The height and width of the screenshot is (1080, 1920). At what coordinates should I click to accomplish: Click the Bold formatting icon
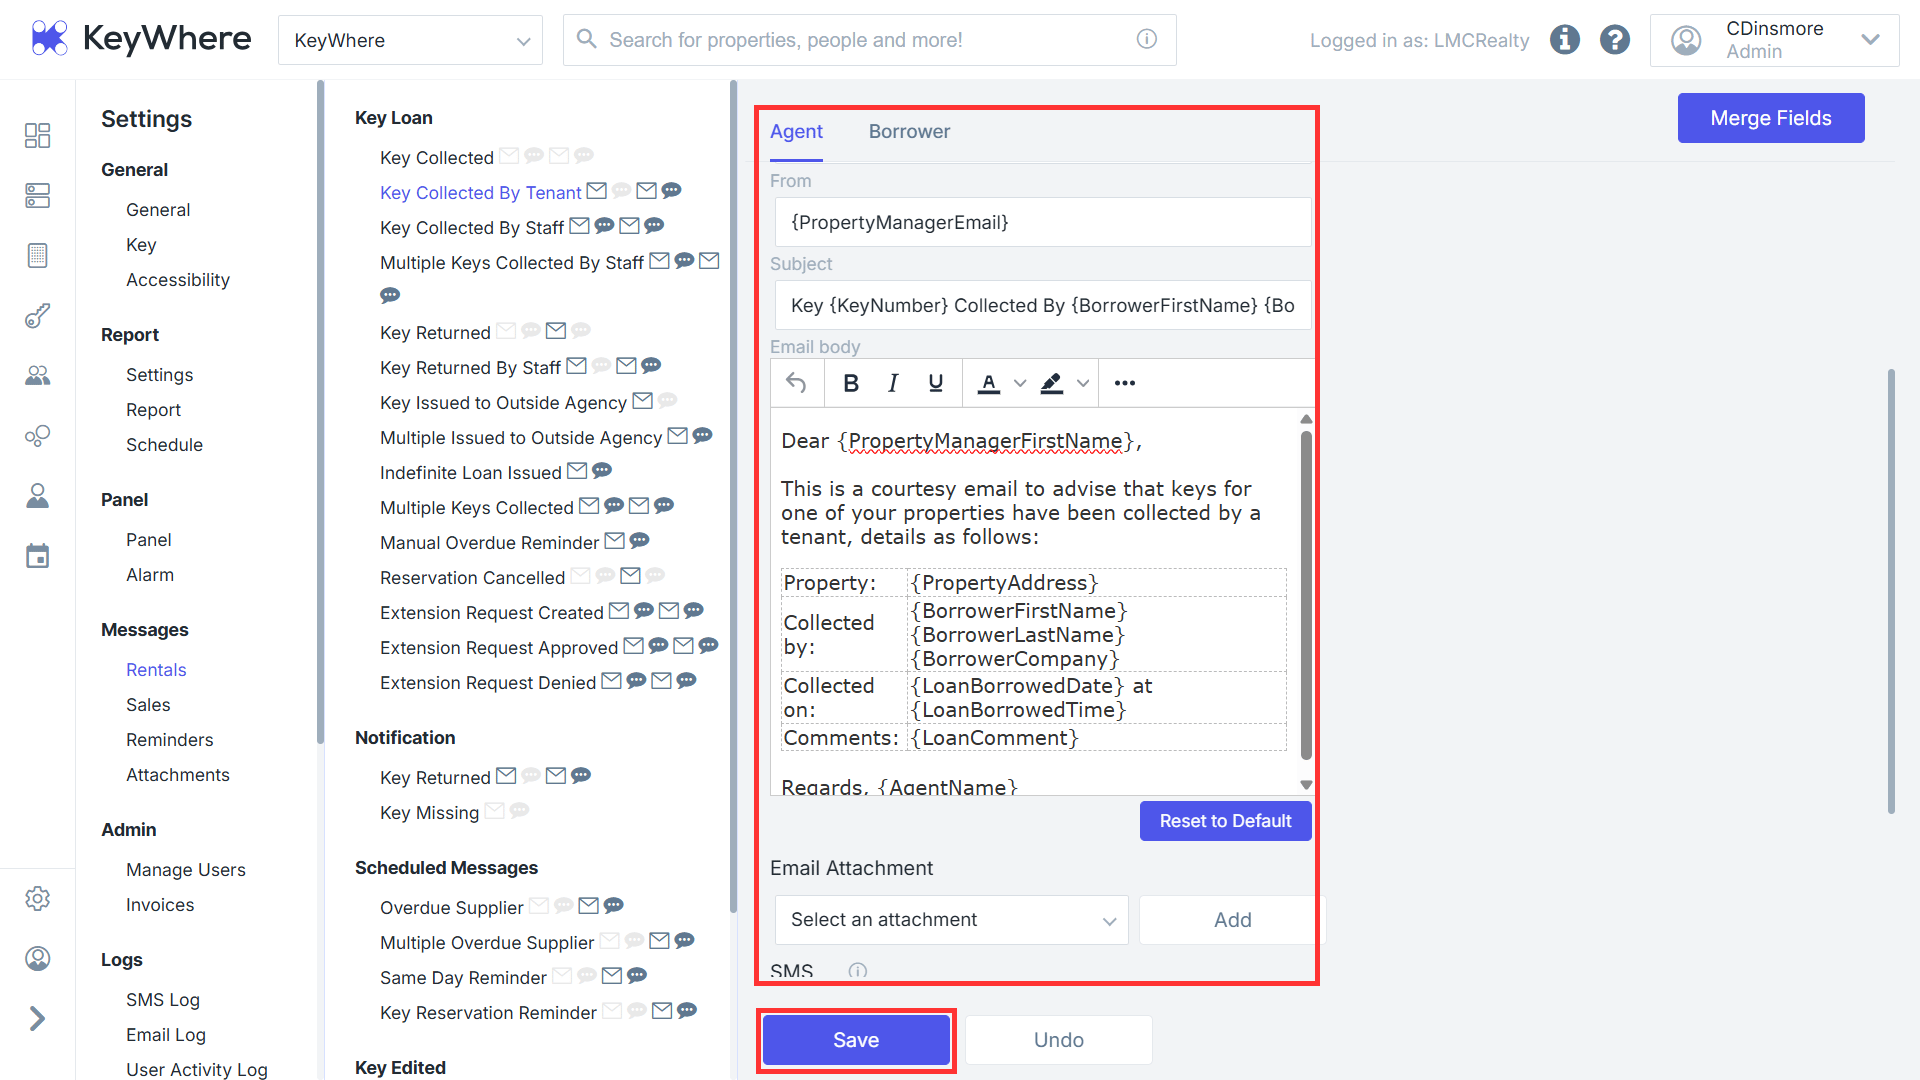tap(851, 383)
